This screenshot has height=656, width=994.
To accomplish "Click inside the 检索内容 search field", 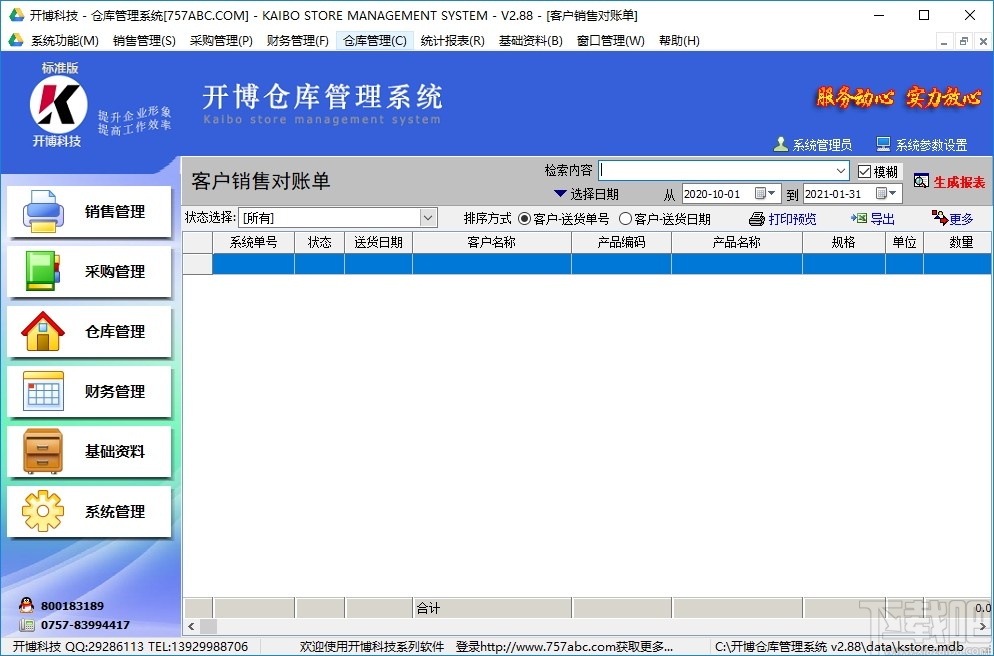I will tap(722, 170).
